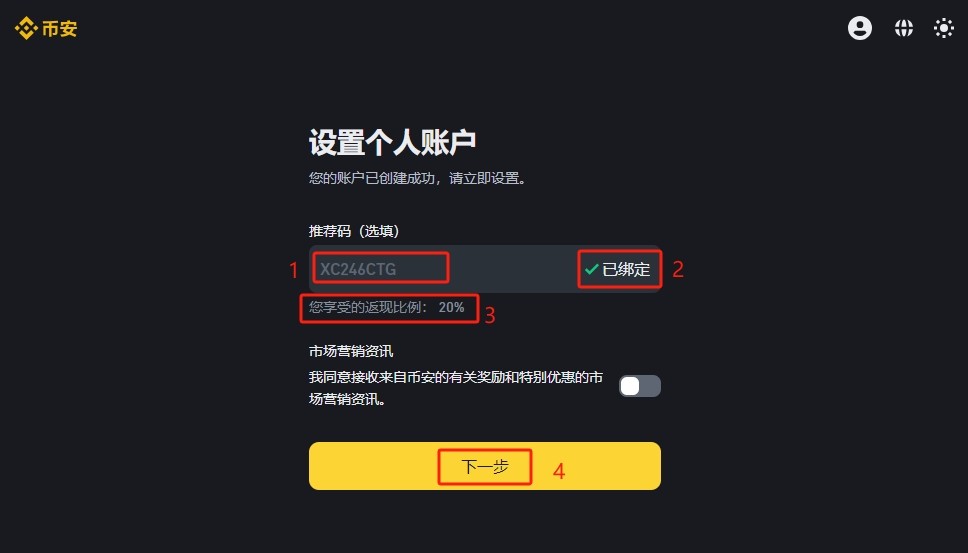
Task: Open the user account profile icon
Action: click(x=859, y=28)
